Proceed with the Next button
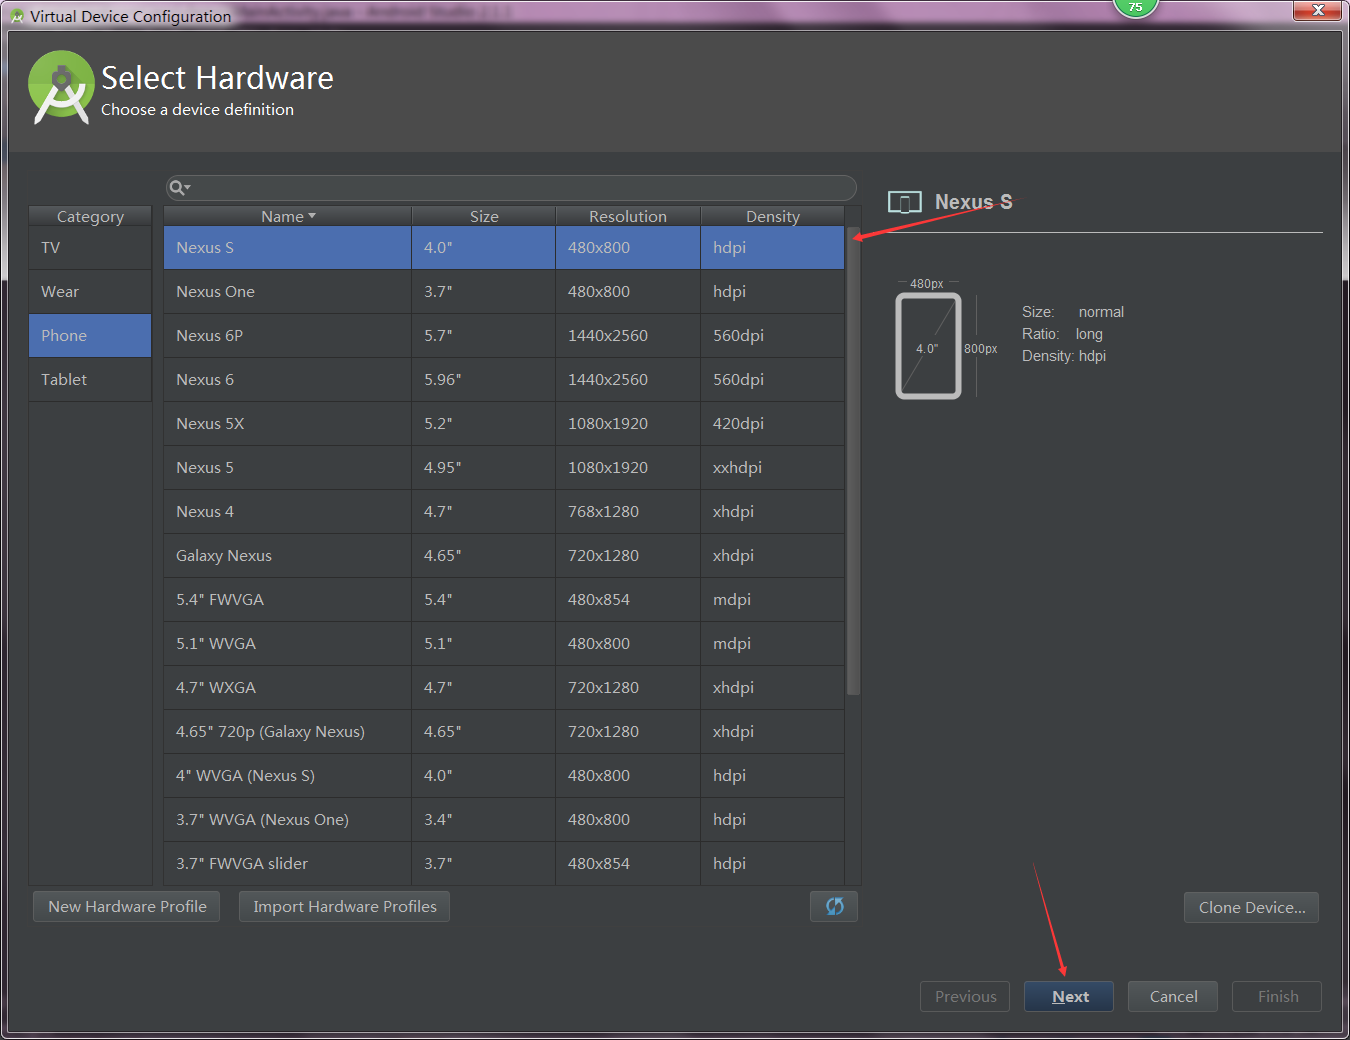This screenshot has width=1350, height=1040. [x=1069, y=996]
